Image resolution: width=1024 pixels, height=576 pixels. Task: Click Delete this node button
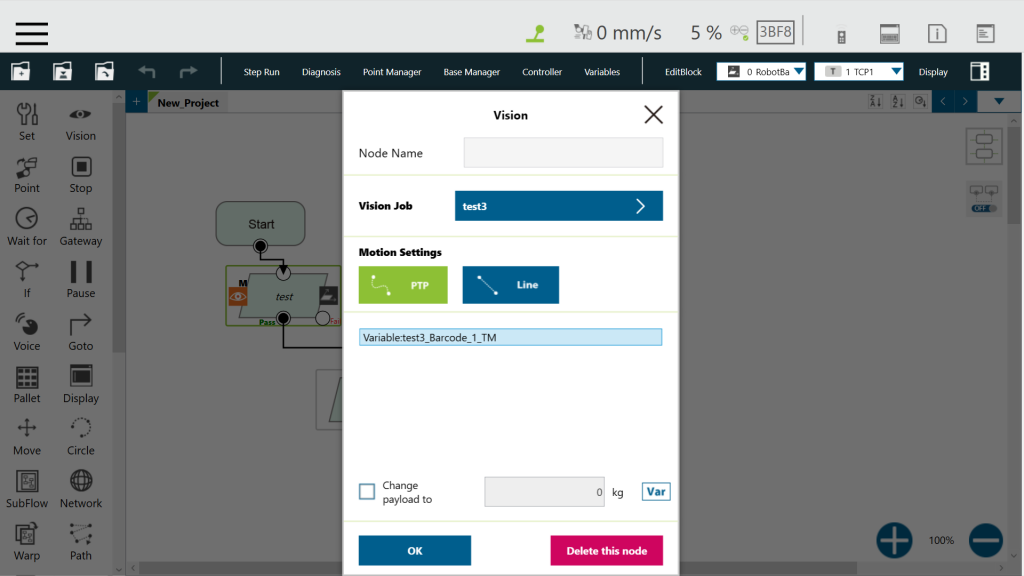pos(606,551)
